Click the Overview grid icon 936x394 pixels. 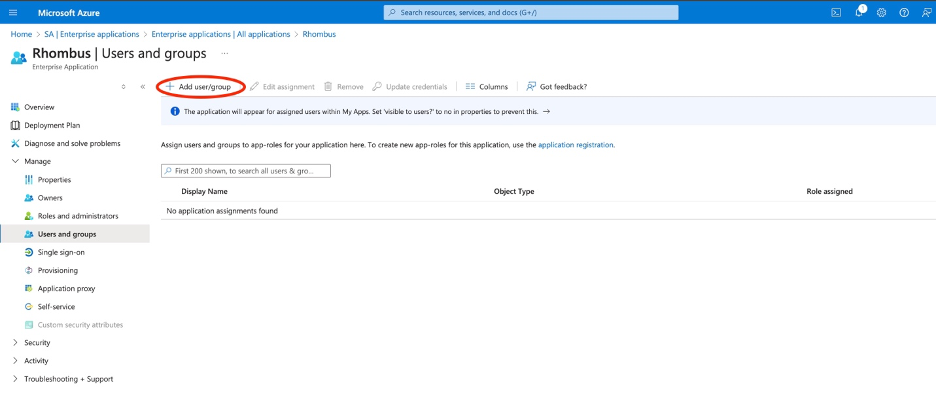pos(15,107)
